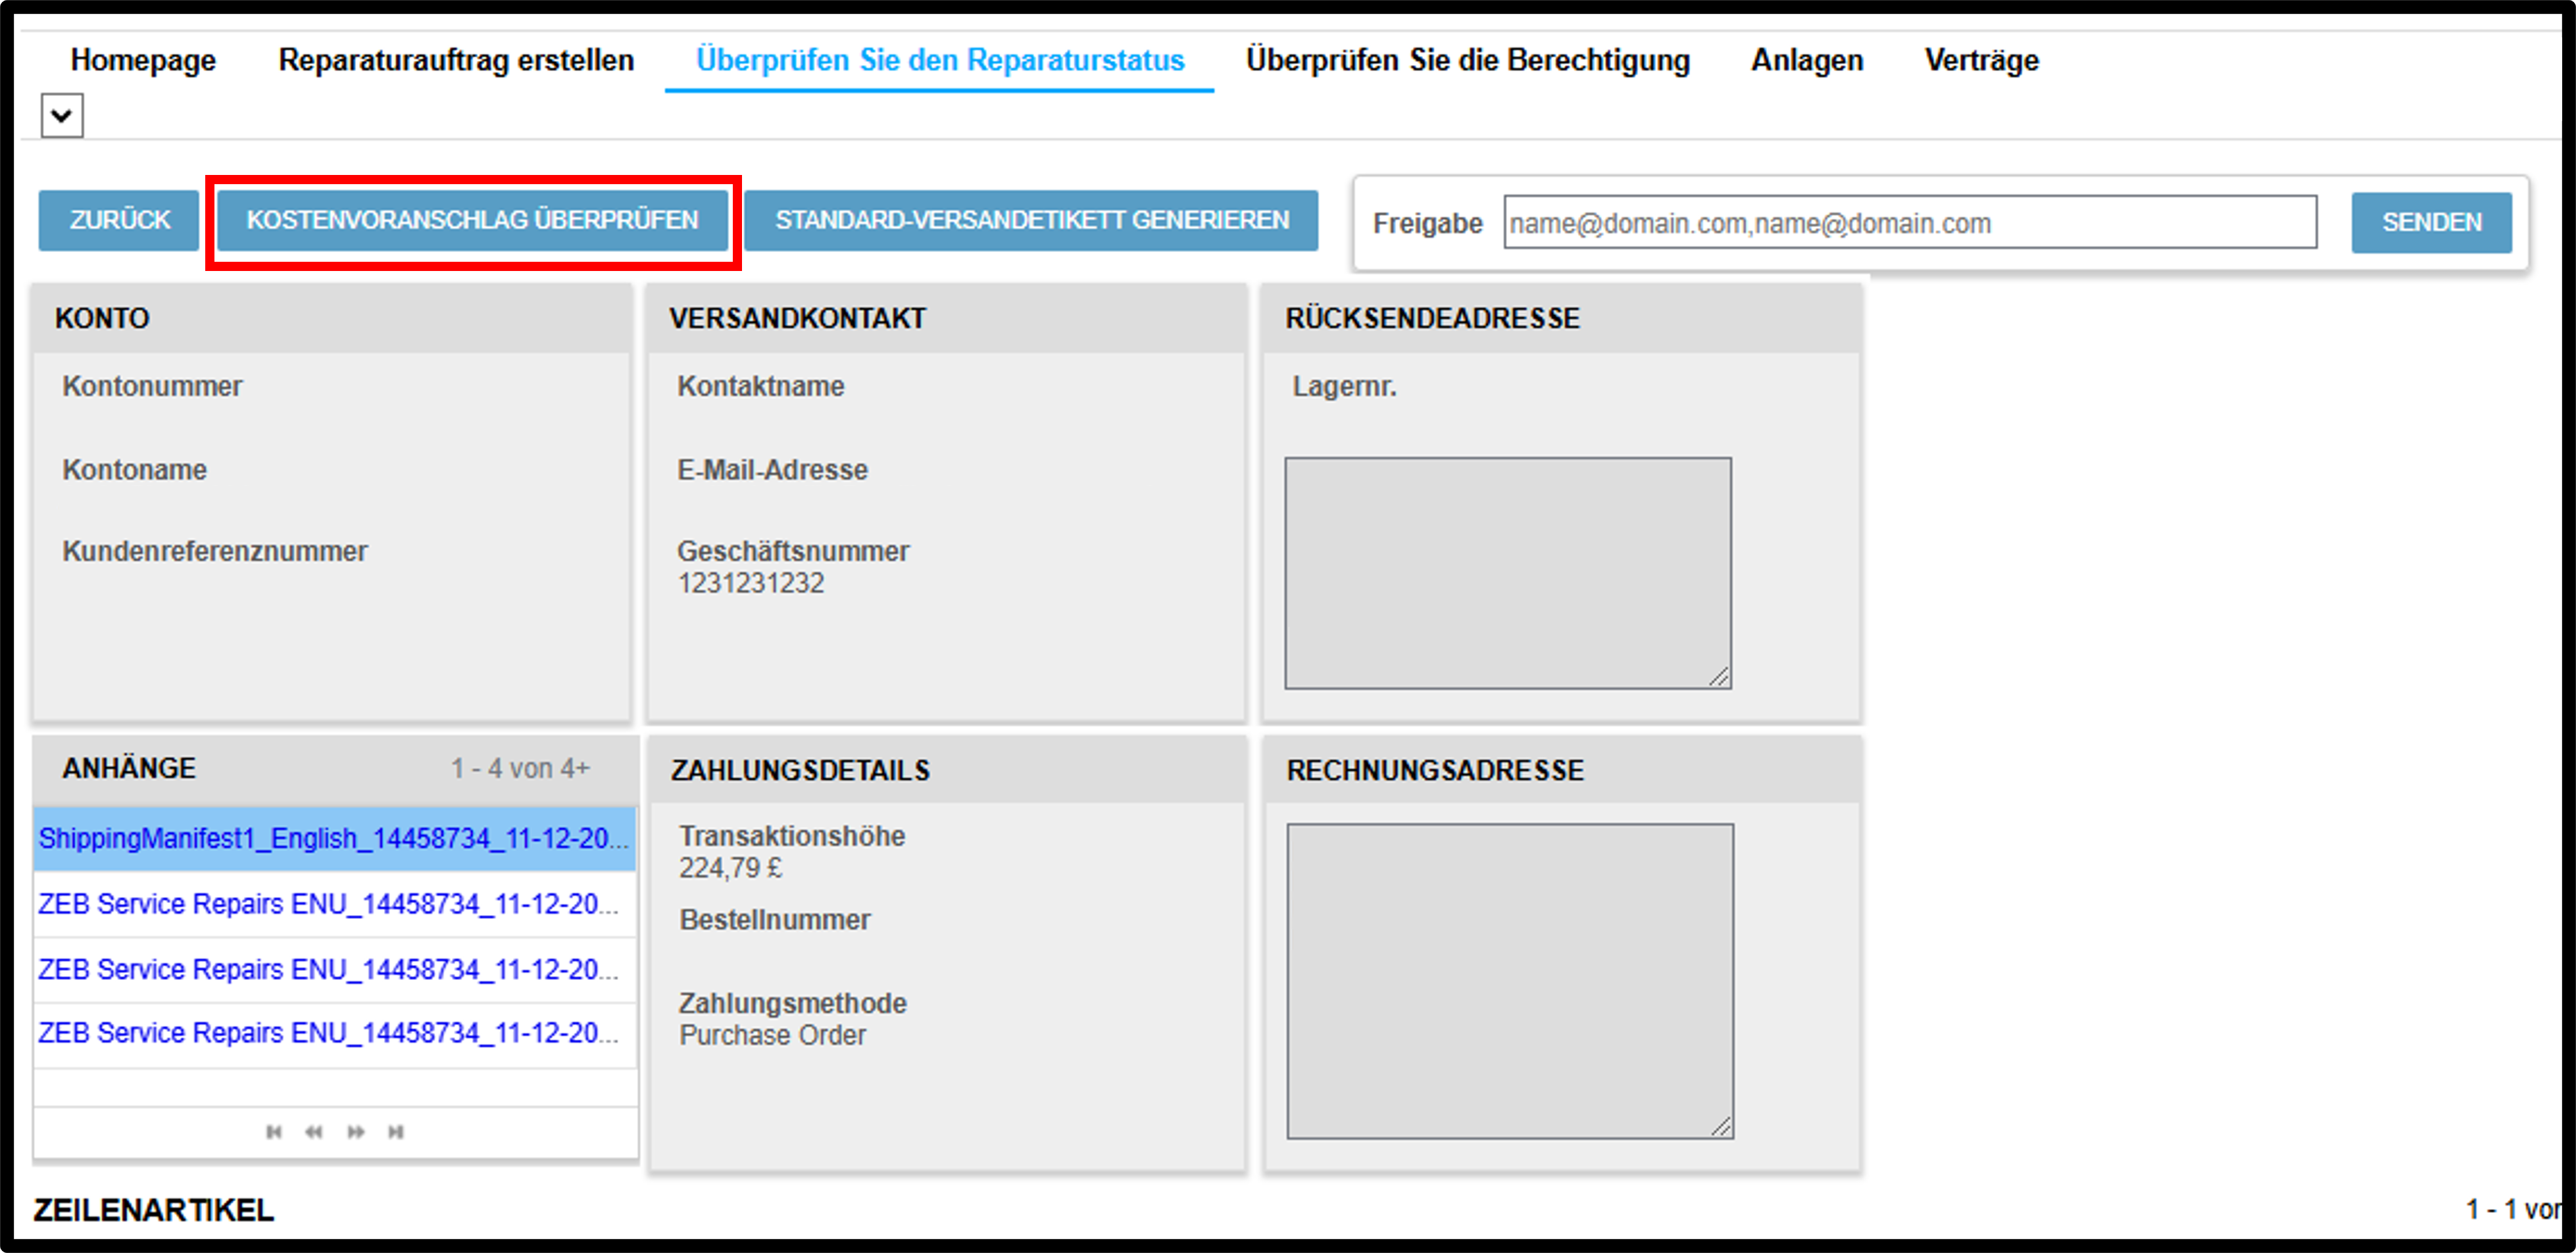Click the SENDEN button
2576x1253 pixels.
(x=2431, y=222)
